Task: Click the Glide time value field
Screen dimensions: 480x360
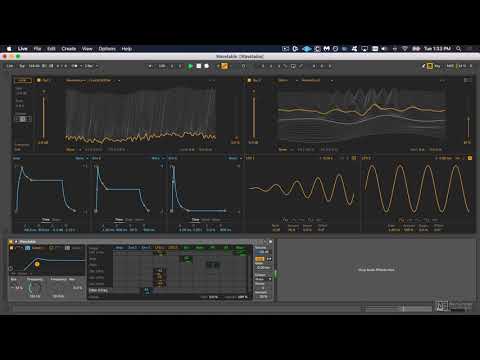Action: point(263,267)
